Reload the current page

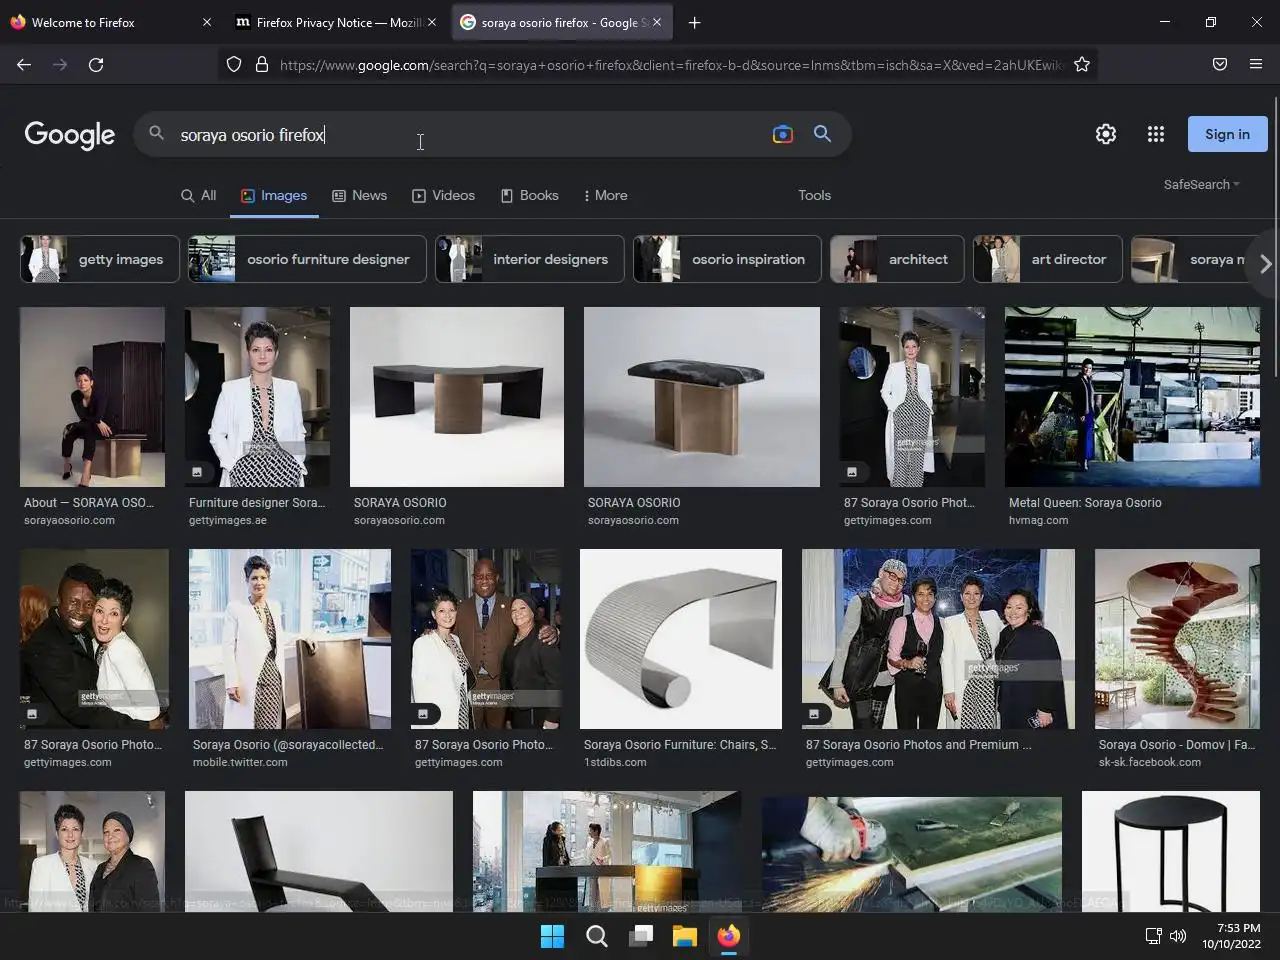pyautogui.click(x=96, y=65)
